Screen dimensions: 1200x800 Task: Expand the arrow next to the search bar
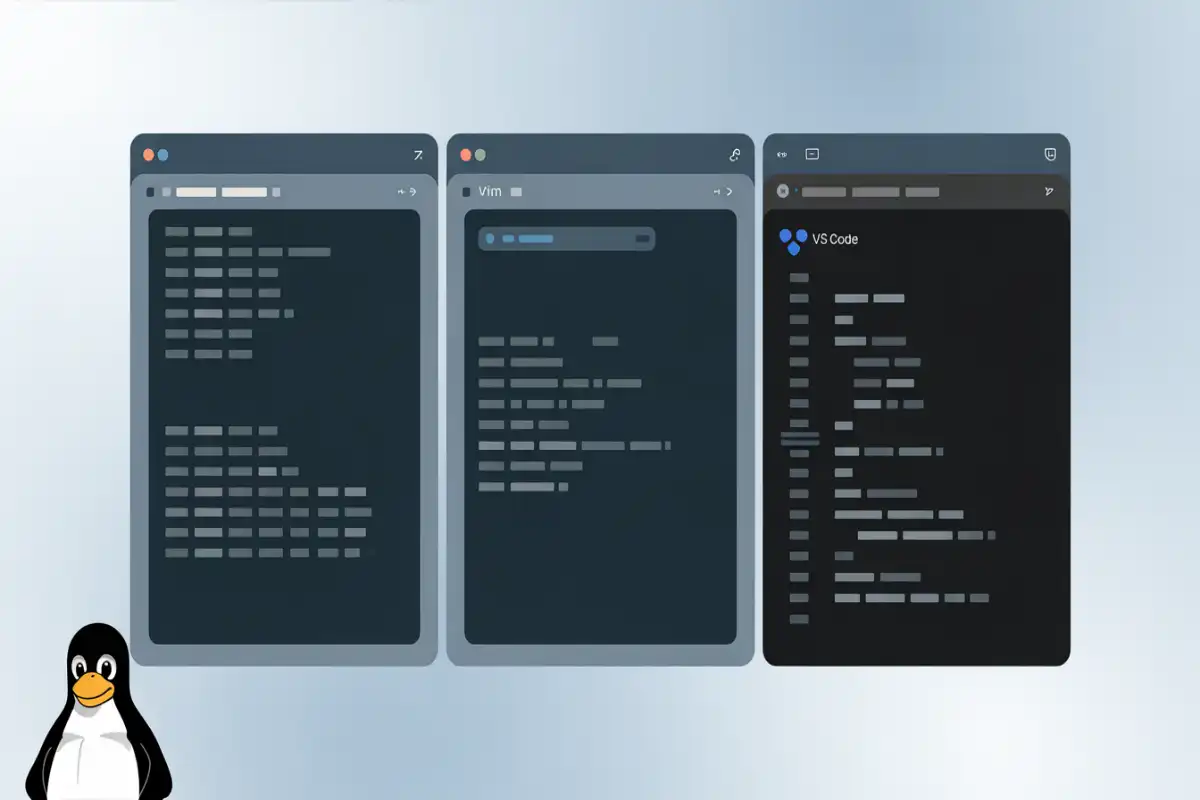(x=794, y=190)
